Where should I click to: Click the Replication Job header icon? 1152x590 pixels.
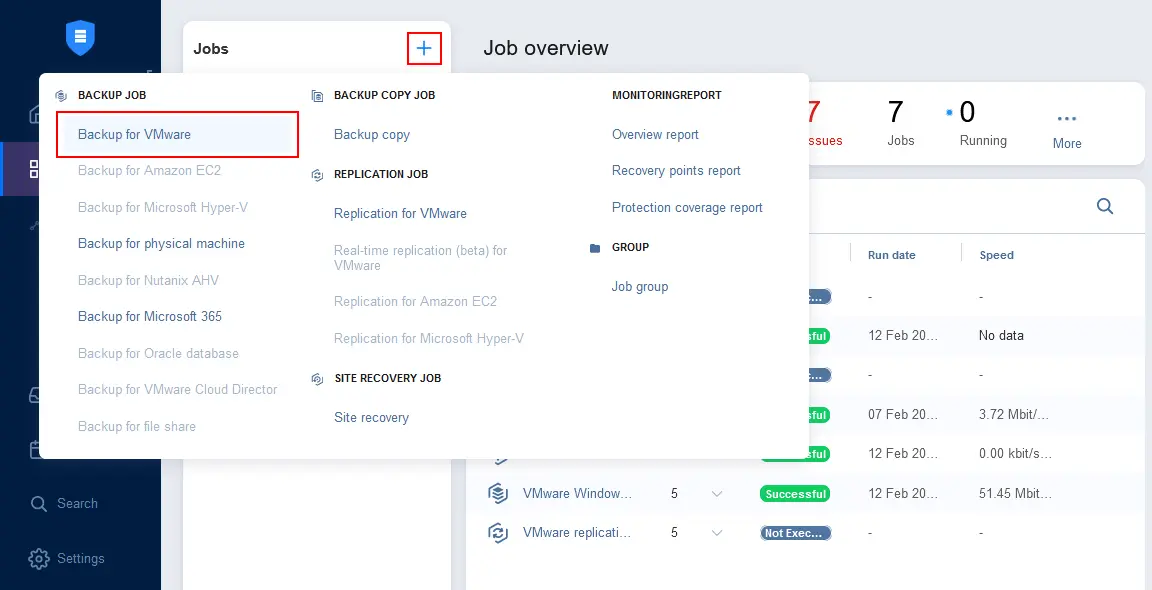[317, 175]
